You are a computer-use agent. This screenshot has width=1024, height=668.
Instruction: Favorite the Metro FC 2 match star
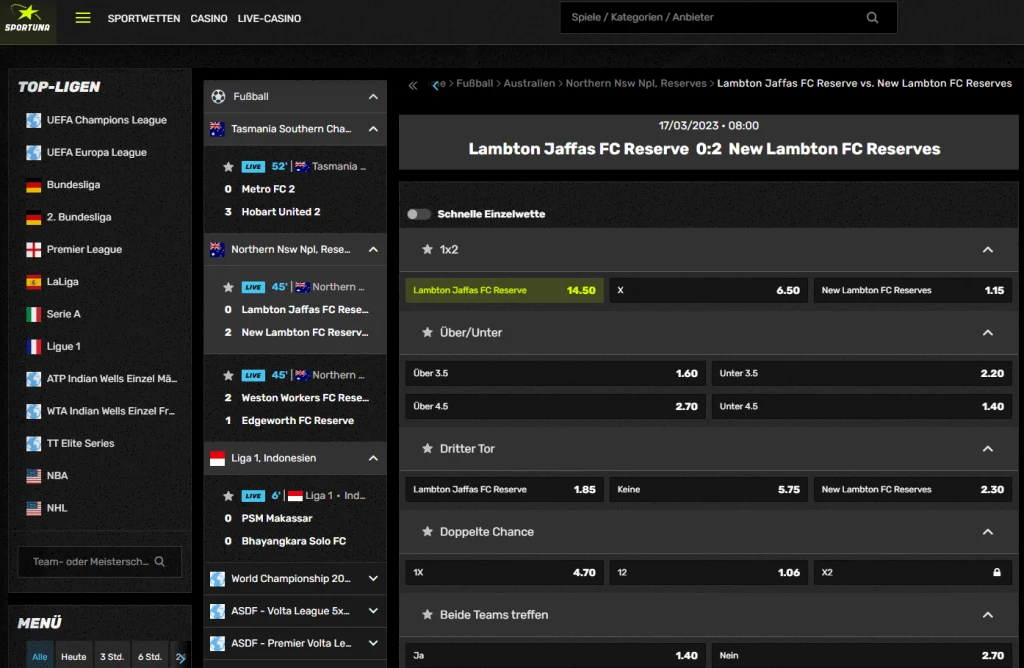(x=228, y=167)
